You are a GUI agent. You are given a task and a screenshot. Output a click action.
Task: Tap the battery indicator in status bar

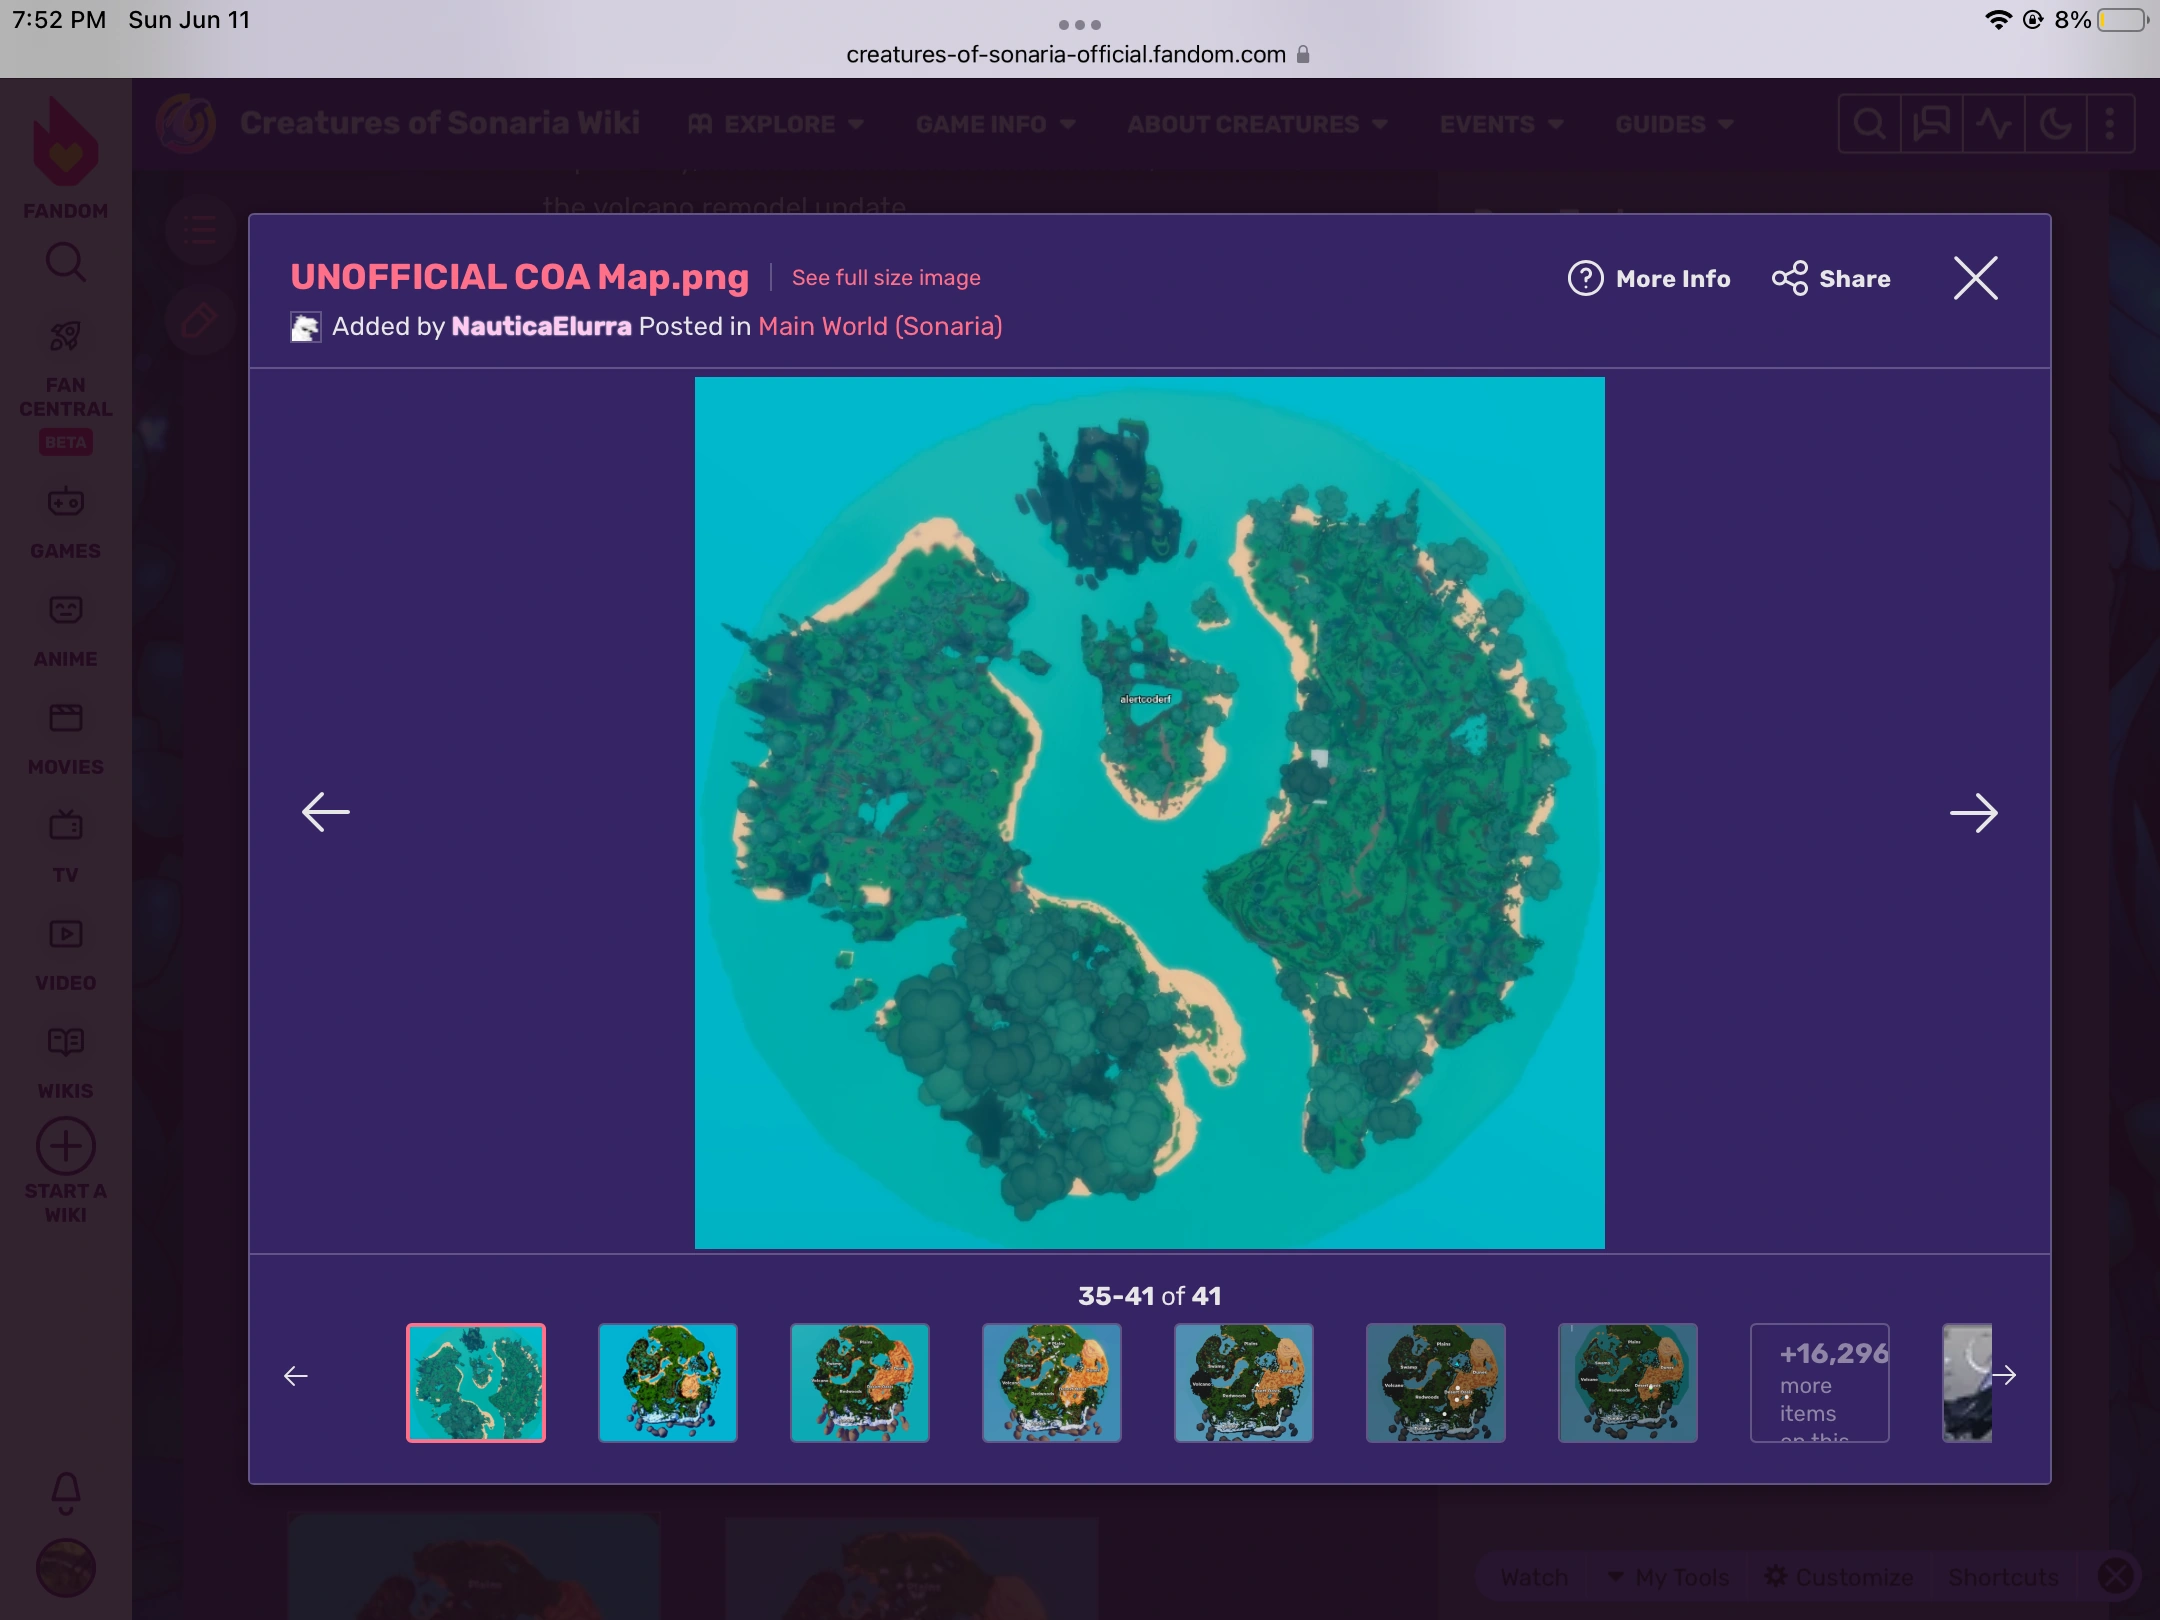2122,20
